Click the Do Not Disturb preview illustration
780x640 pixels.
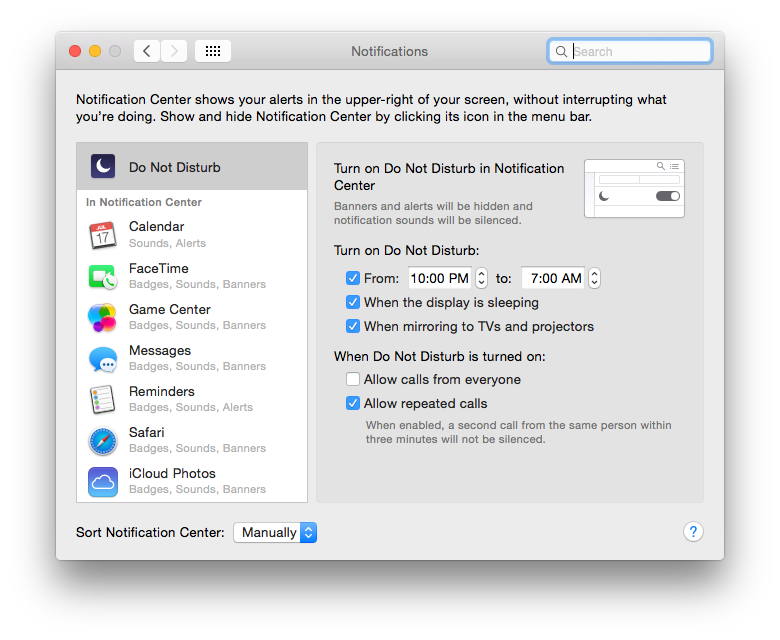(634, 188)
